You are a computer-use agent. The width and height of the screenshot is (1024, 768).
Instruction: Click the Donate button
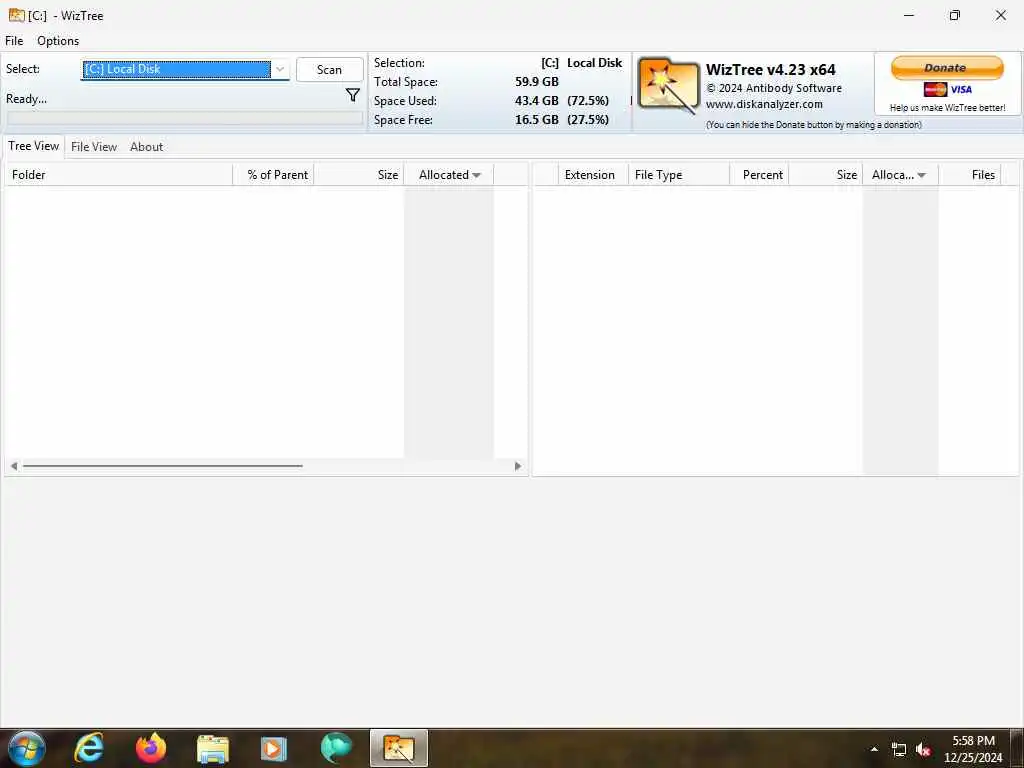point(947,68)
